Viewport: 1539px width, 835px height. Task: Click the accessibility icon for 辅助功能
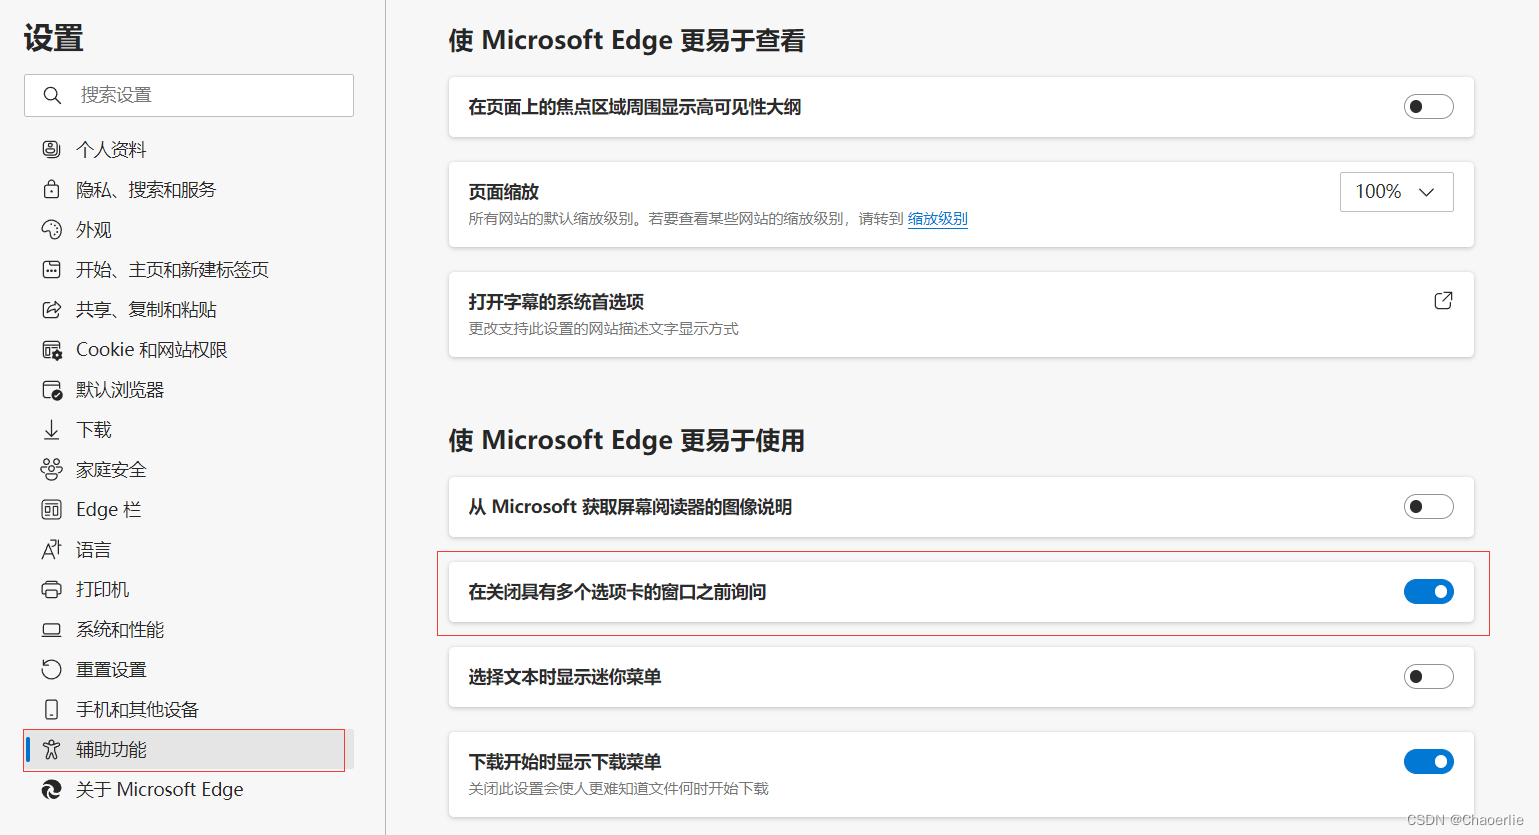coord(51,749)
